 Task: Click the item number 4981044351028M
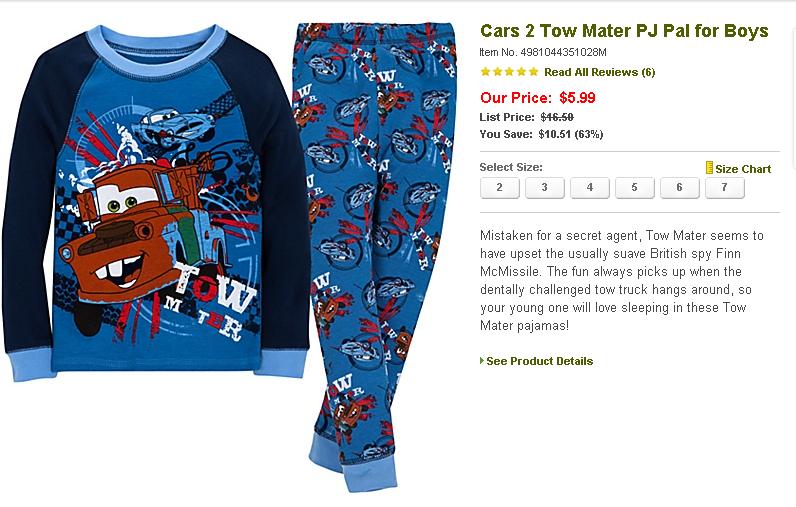[563, 52]
